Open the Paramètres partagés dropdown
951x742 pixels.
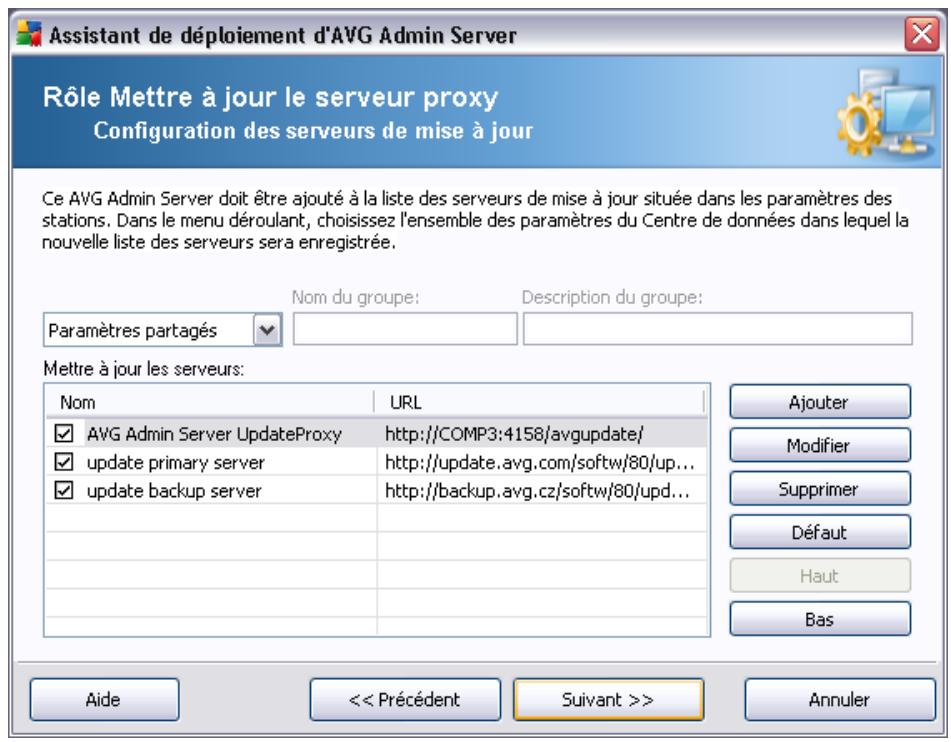(x=267, y=330)
